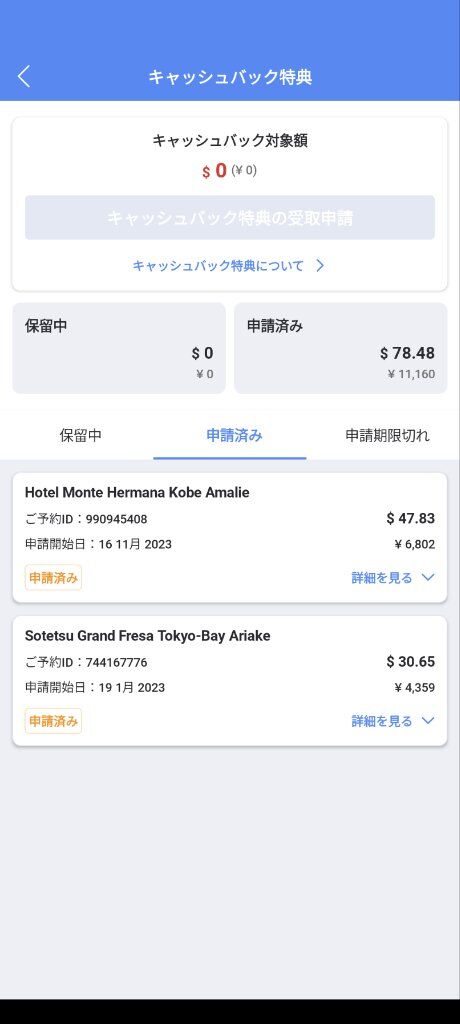Click the Sotetsu Grand Fresa details chevron
This screenshot has width=460, height=1024.
pos(428,720)
